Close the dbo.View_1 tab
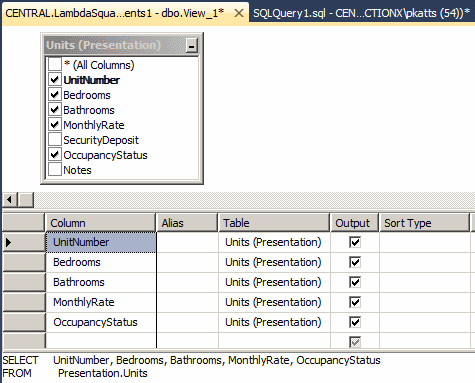Viewport: 475px width, 383px height. [239, 13]
